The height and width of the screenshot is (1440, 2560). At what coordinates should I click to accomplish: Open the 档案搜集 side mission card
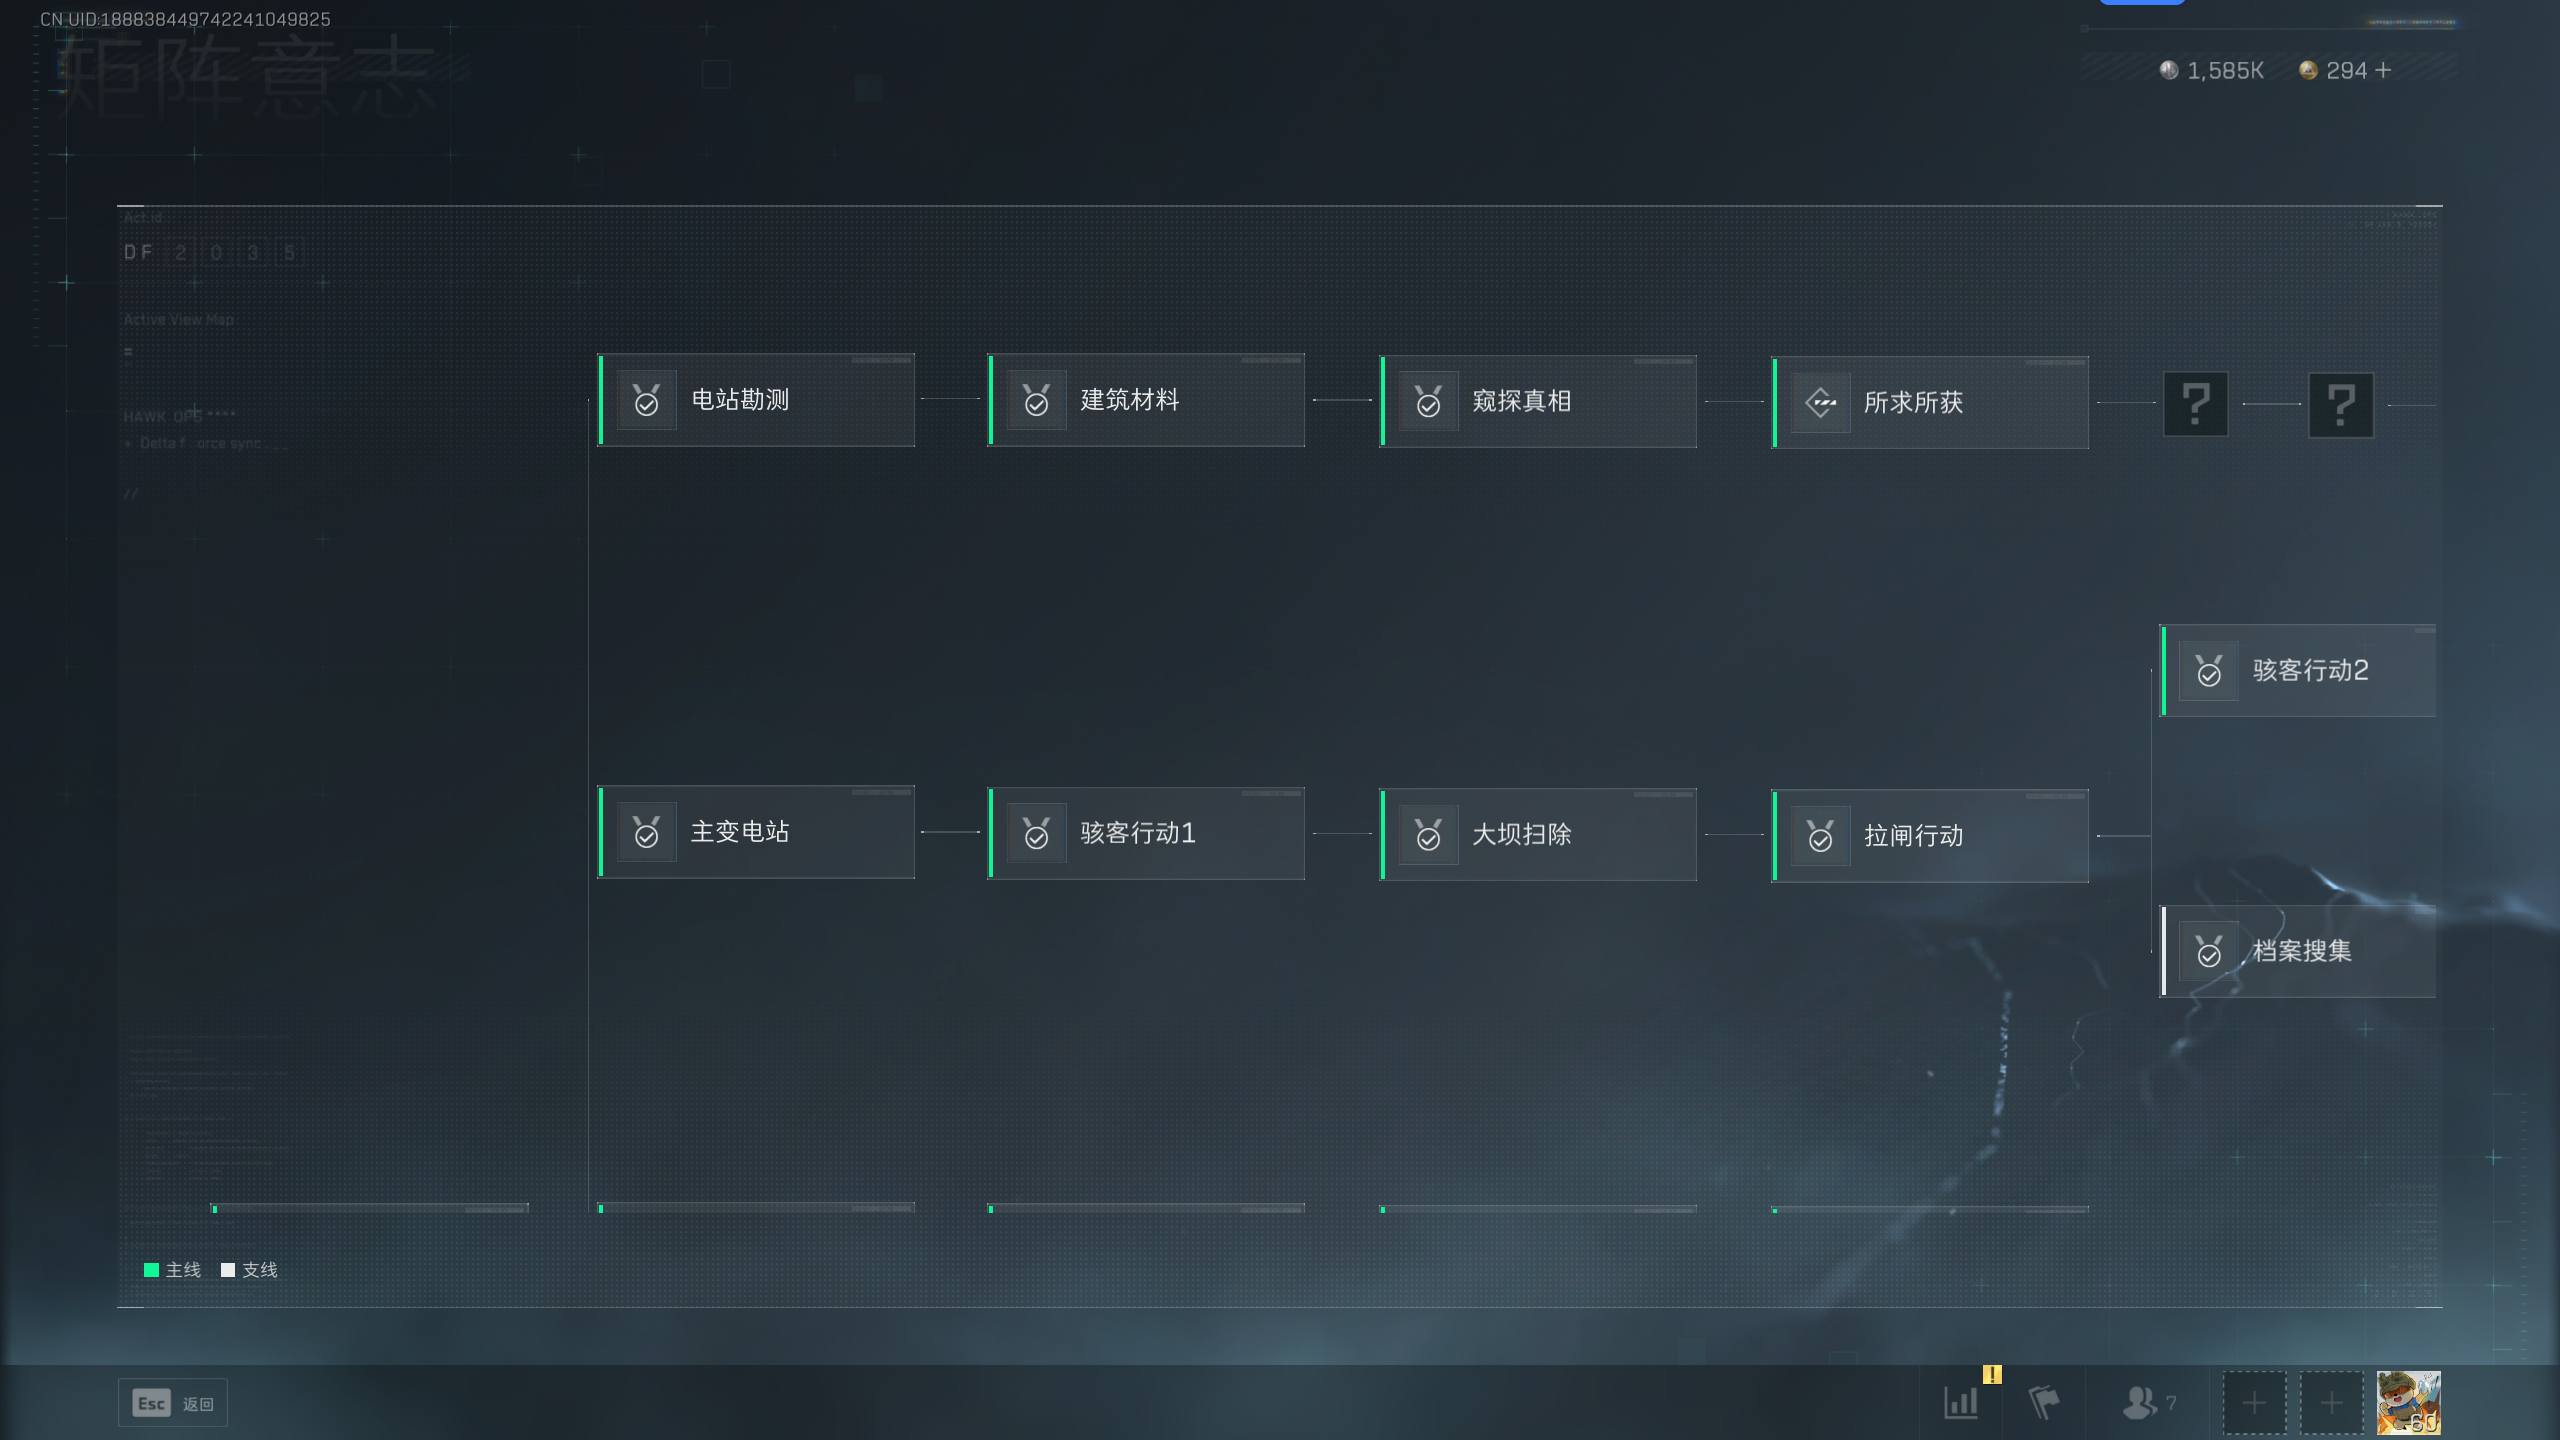pos(2298,952)
